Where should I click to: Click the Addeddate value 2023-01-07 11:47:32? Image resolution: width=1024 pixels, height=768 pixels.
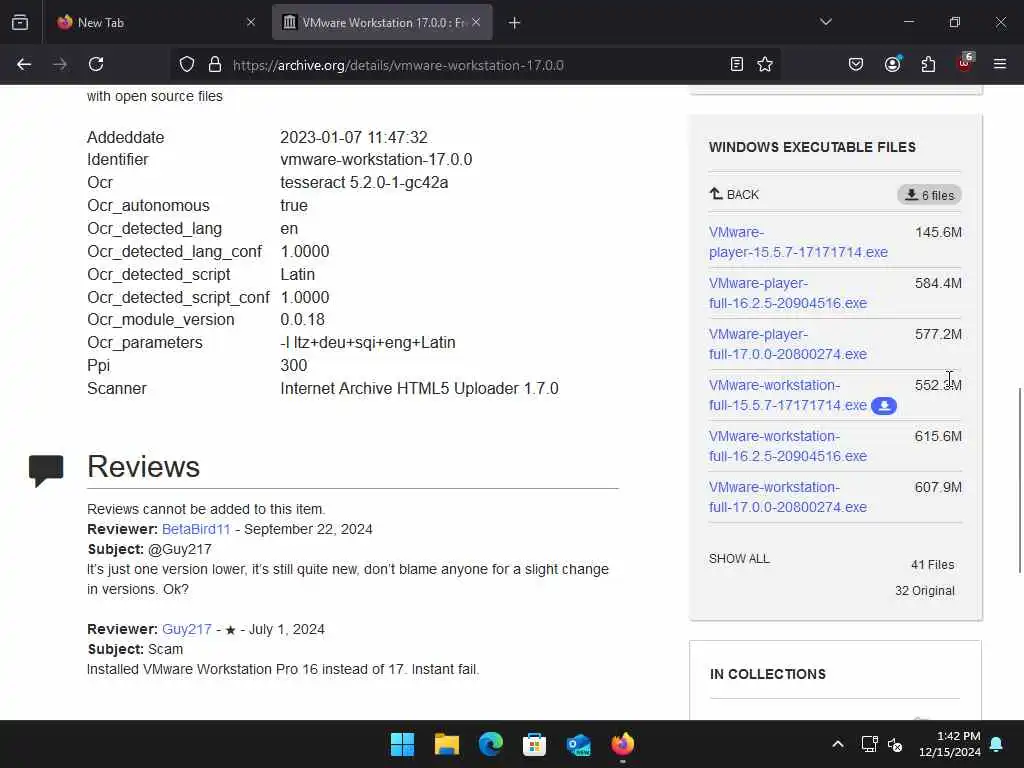click(x=354, y=137)
